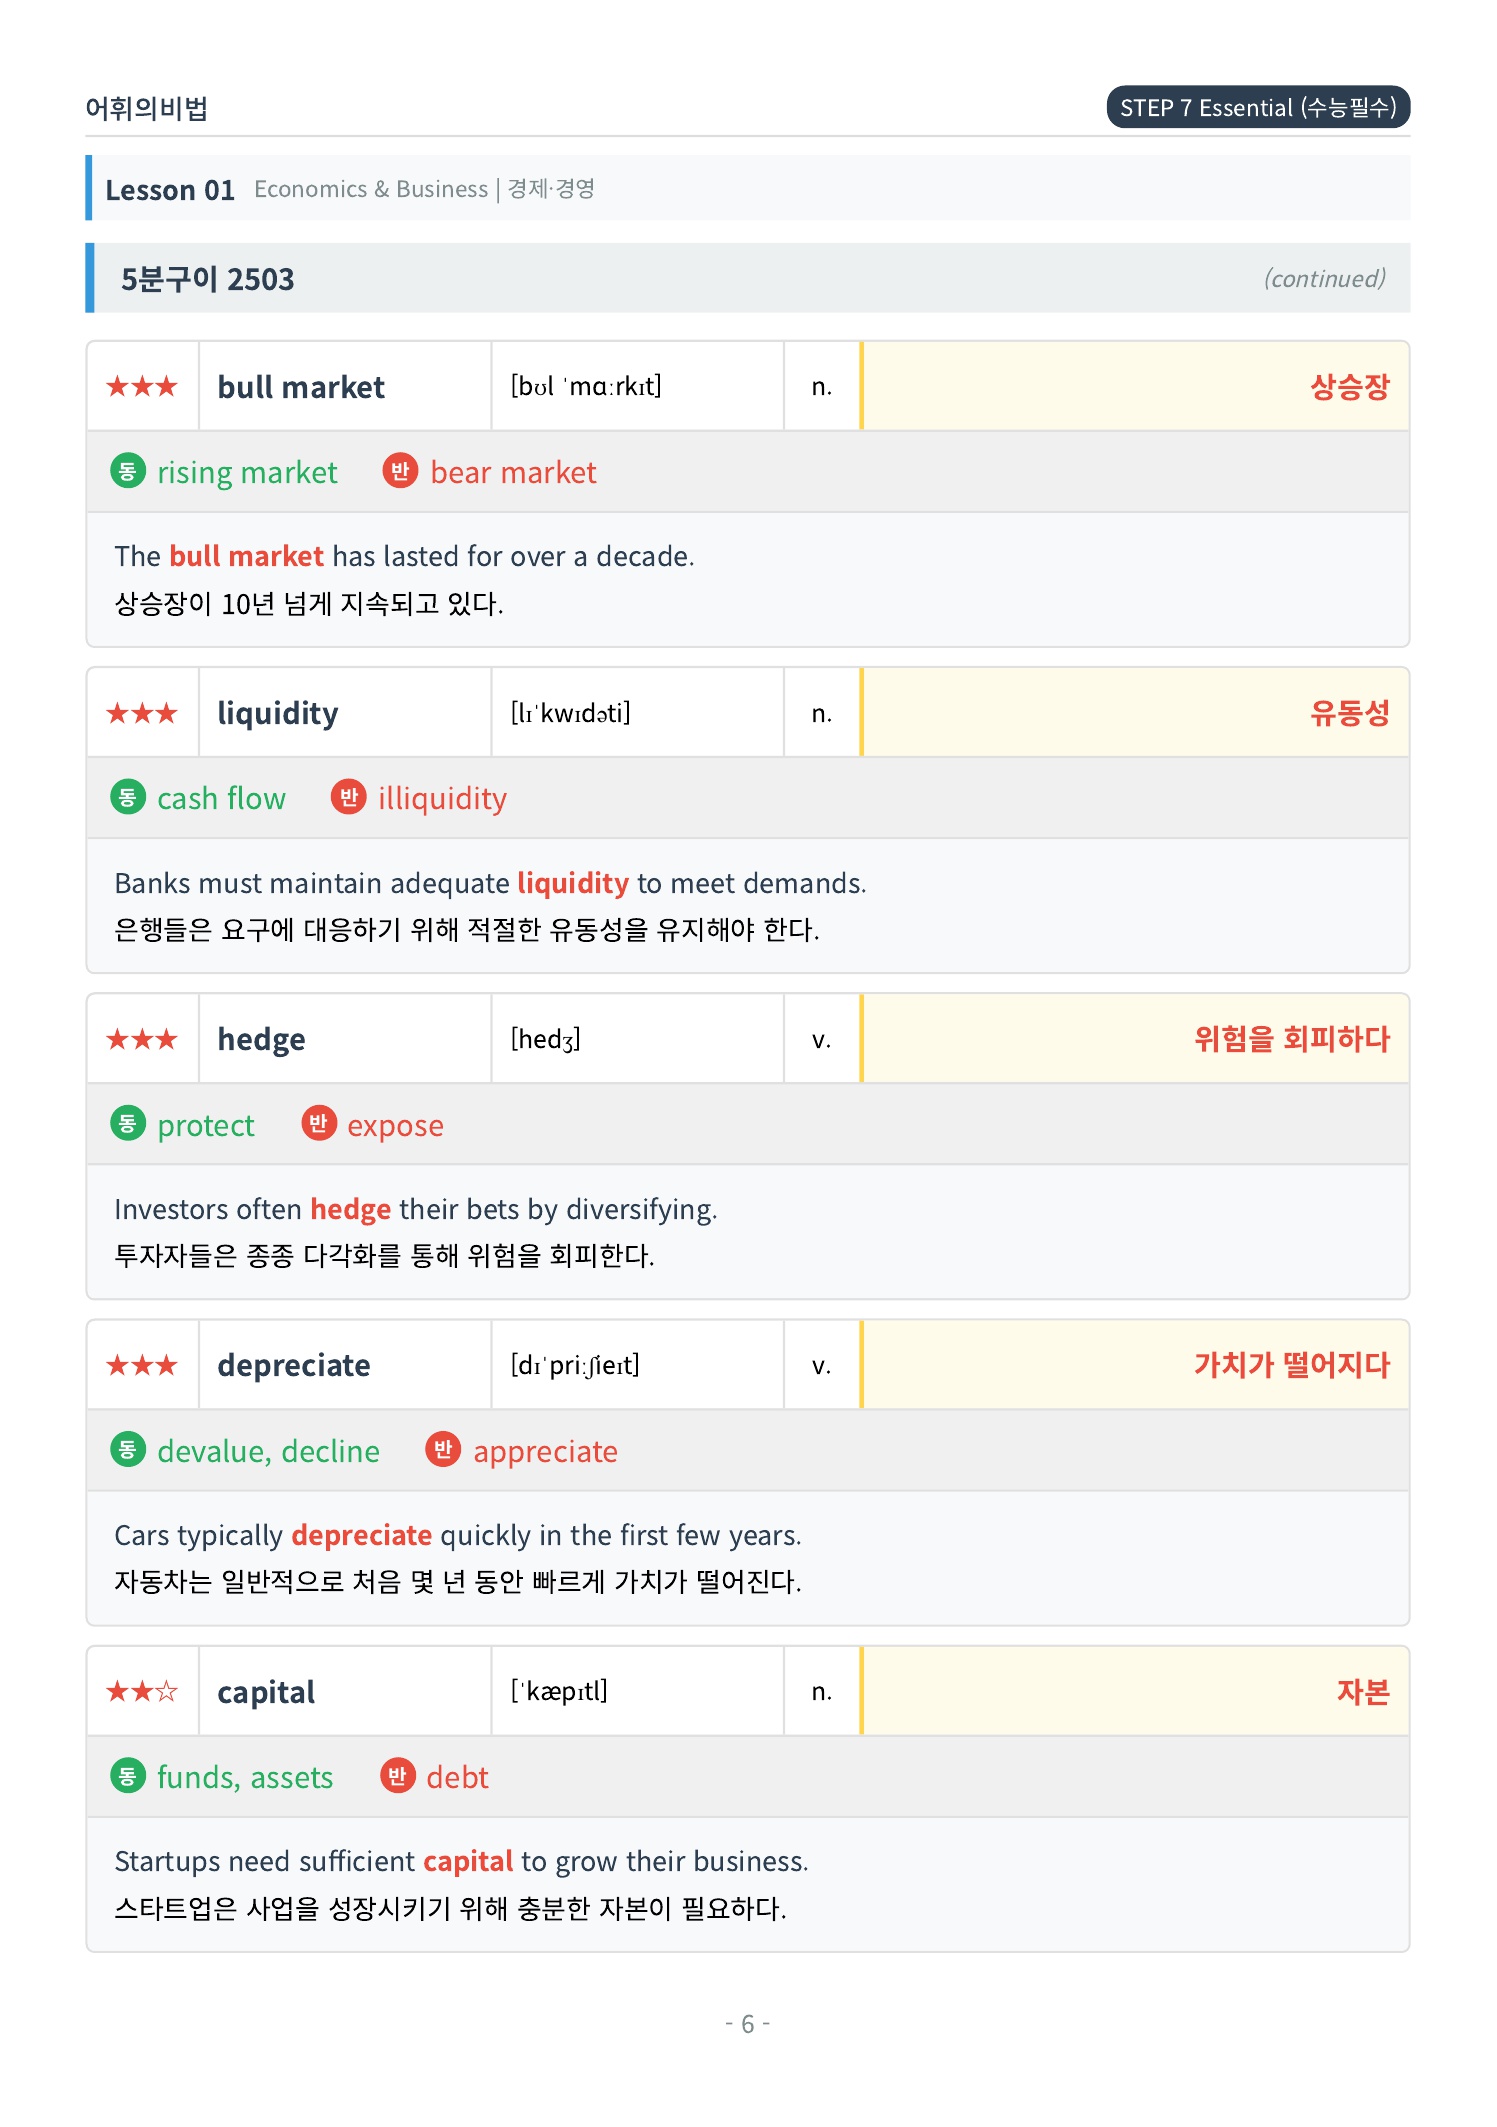This screenshot has height=2127, width=1497.
Task: Click the 5분구이 2503 section header
Action: 748,278
